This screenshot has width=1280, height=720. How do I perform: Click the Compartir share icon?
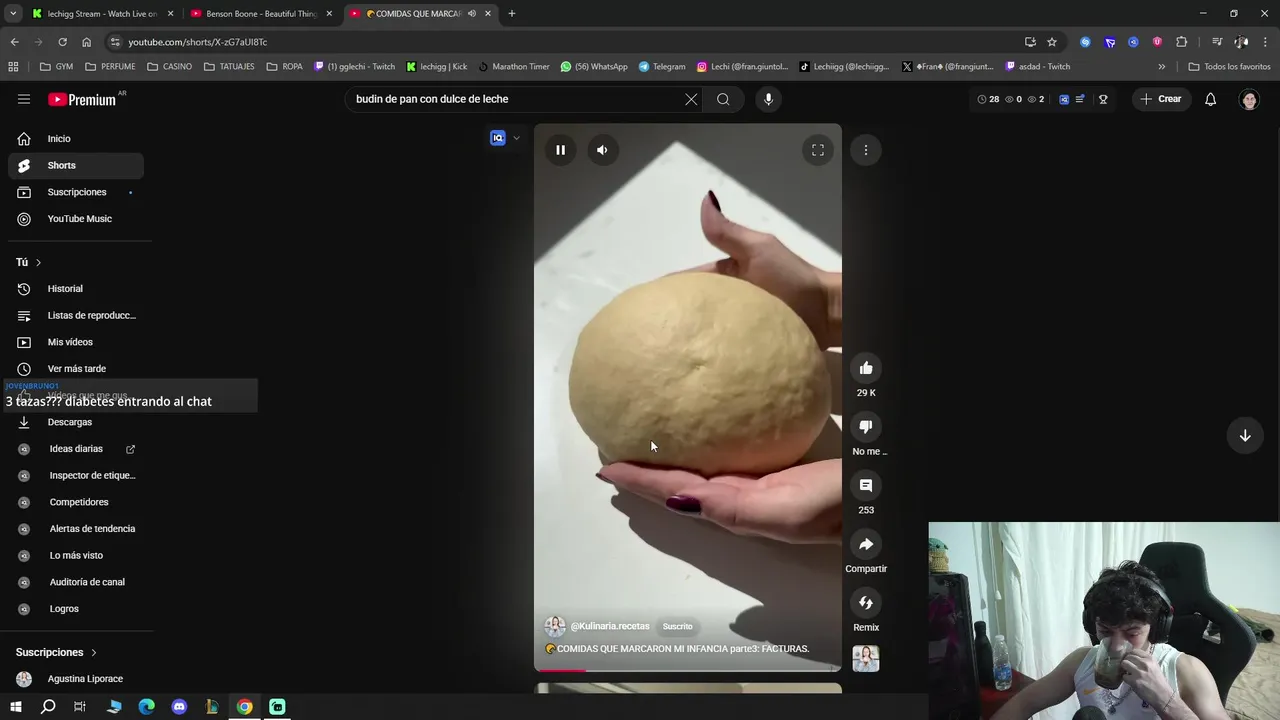click(866, 544)
